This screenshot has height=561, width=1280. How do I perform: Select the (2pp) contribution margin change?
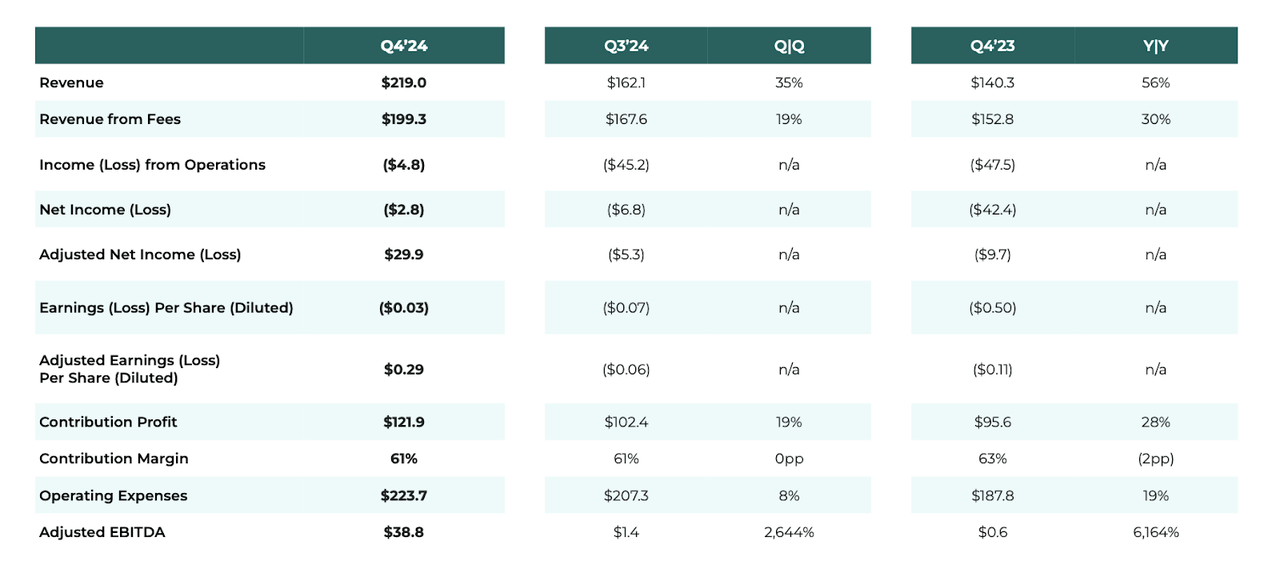tap(1156, 459)
